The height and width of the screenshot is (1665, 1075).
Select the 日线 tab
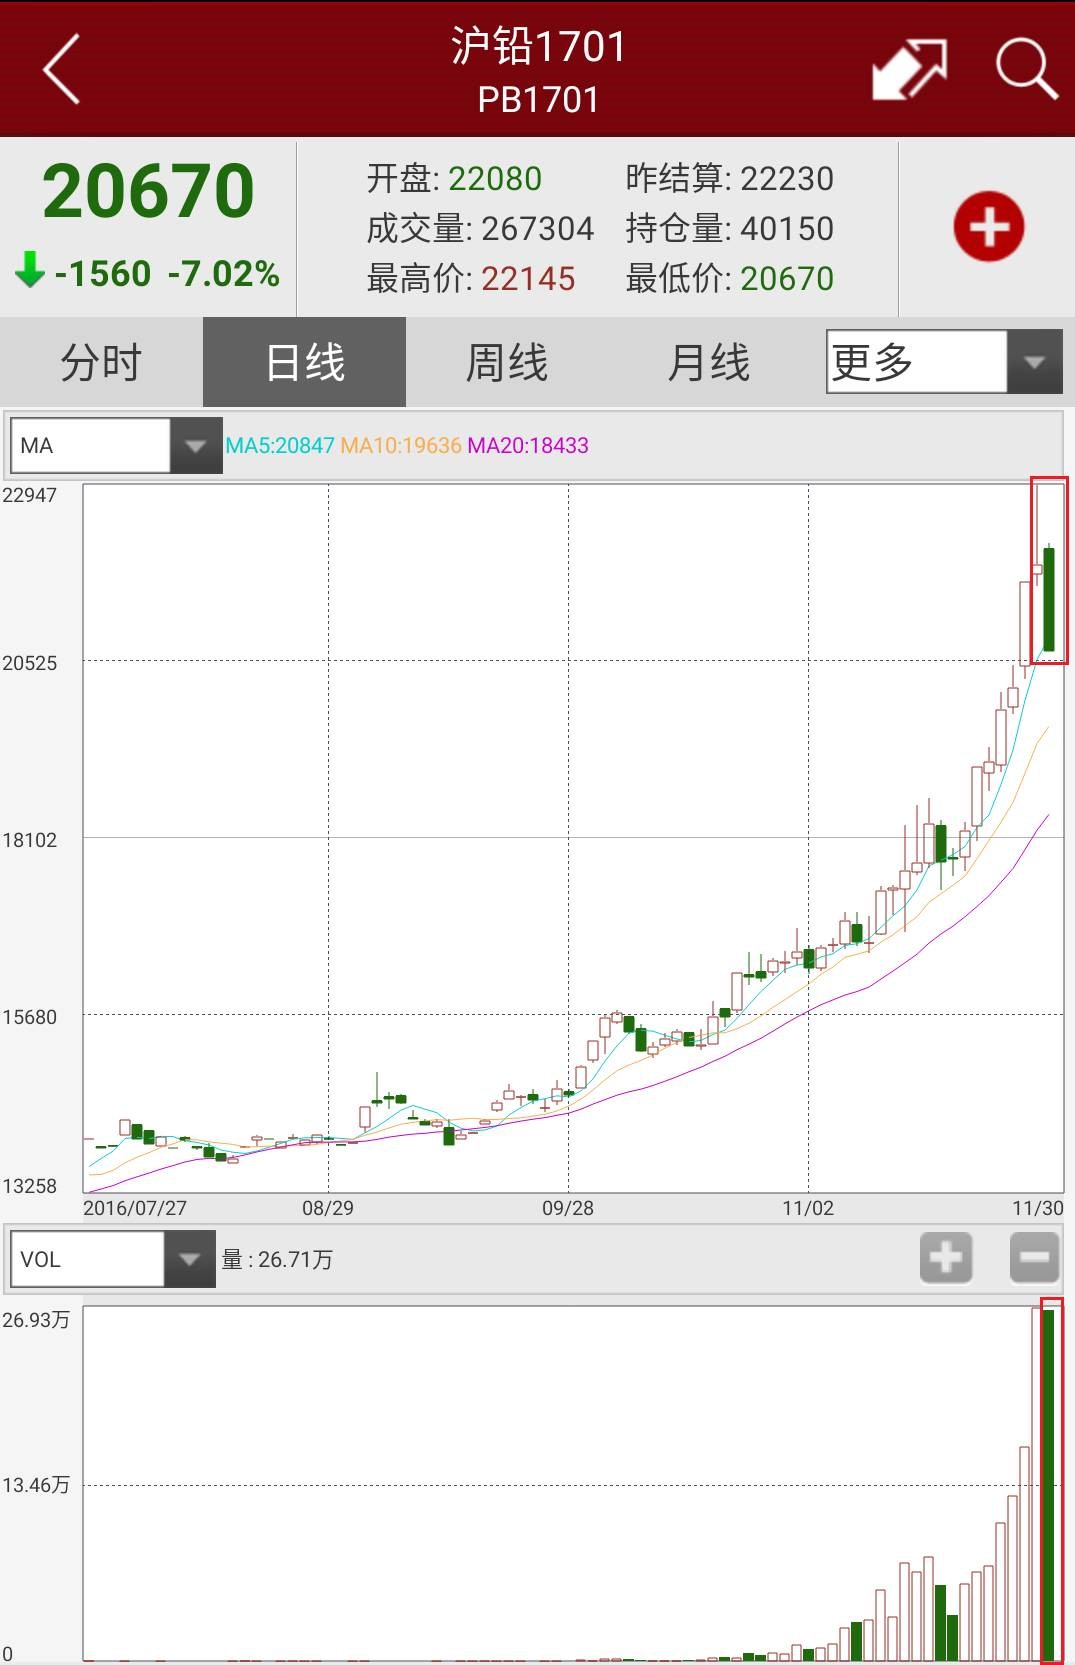pos(304,362)
